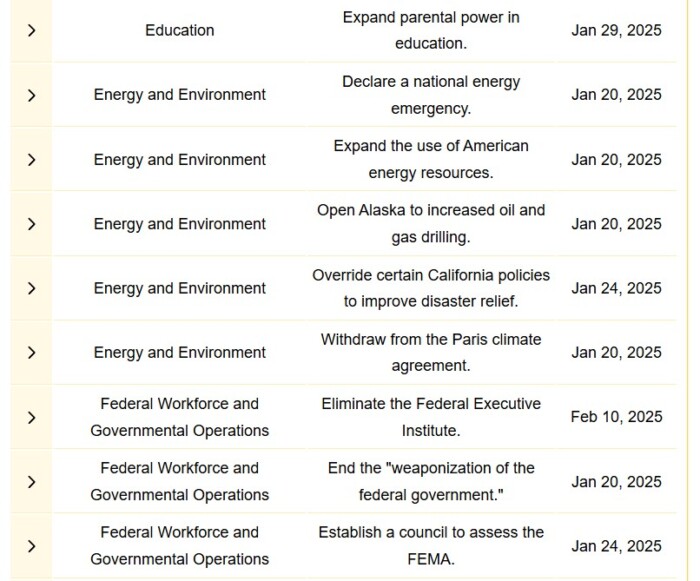The width and height of the screenshot is (700, 581).
Task: Expand the Federal Executive Institute row
Action: pyautogui.click(x=31, y=417)
